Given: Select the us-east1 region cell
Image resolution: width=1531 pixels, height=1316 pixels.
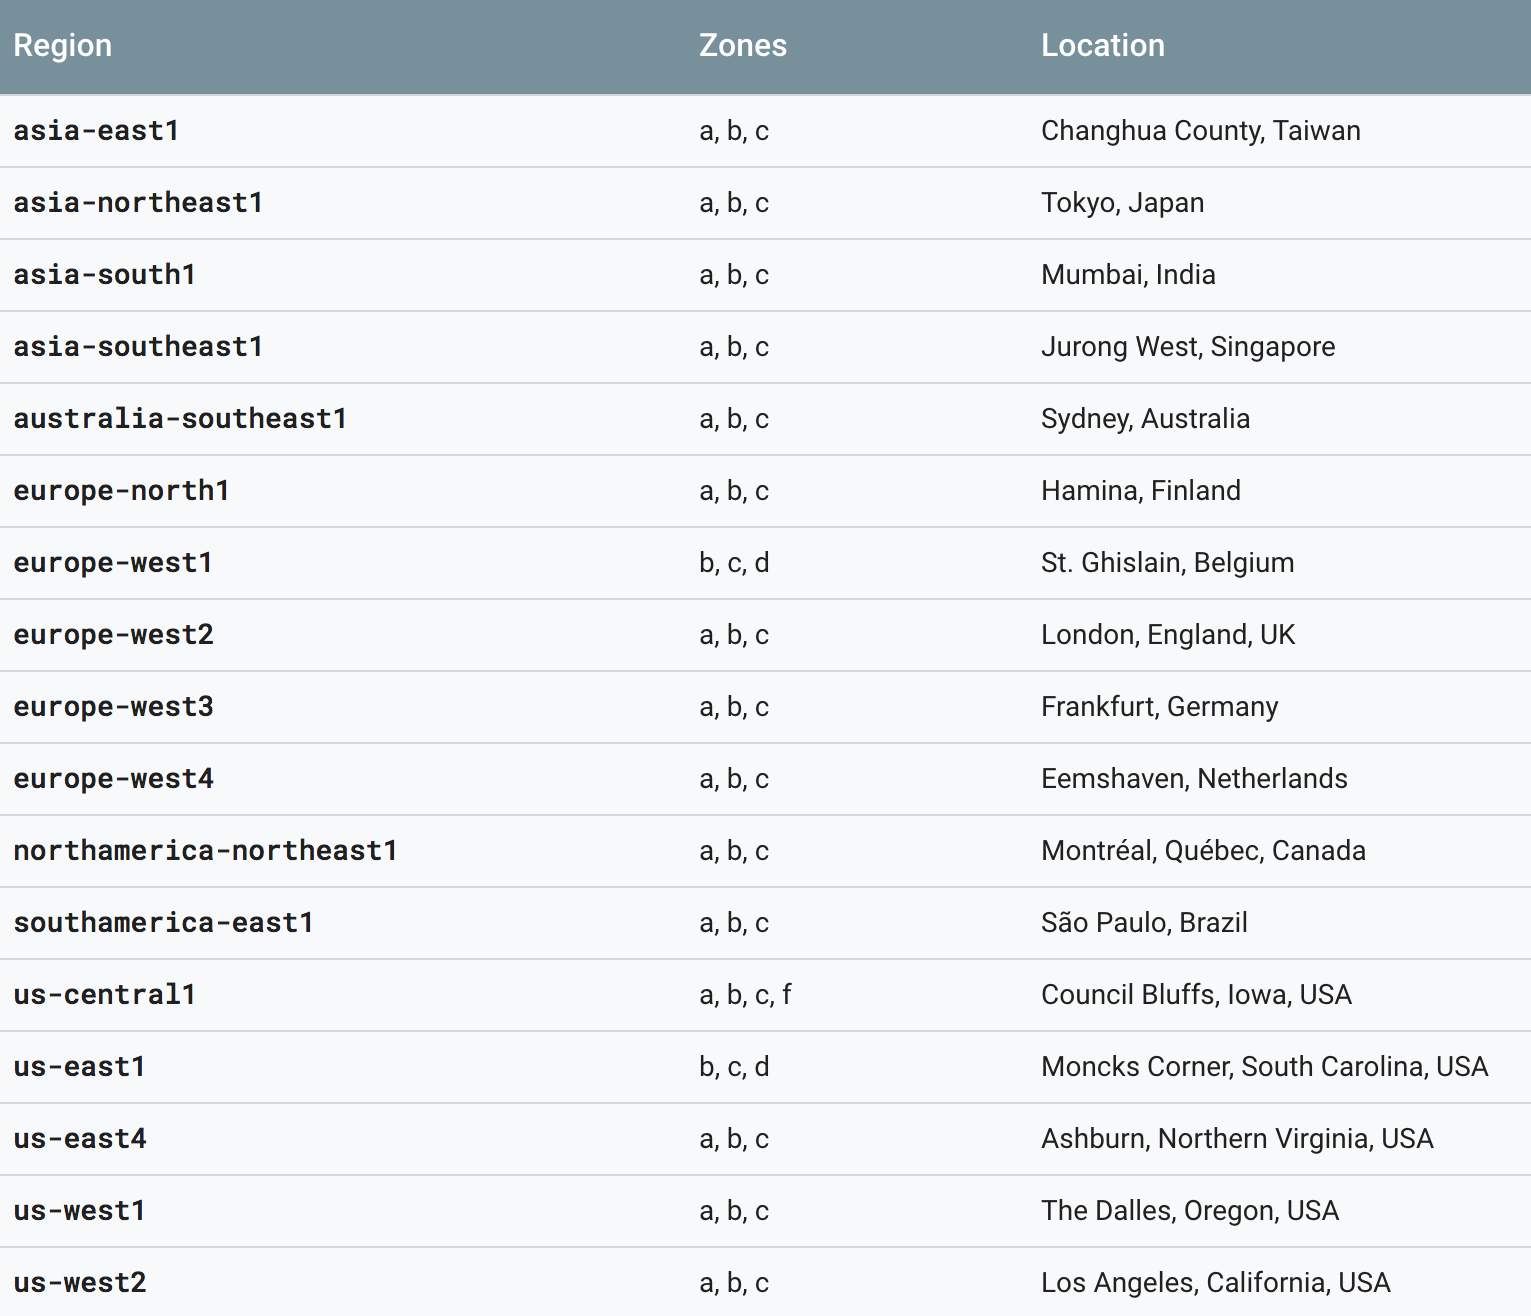Looking at the screenshot, I should coord(79,1067).
